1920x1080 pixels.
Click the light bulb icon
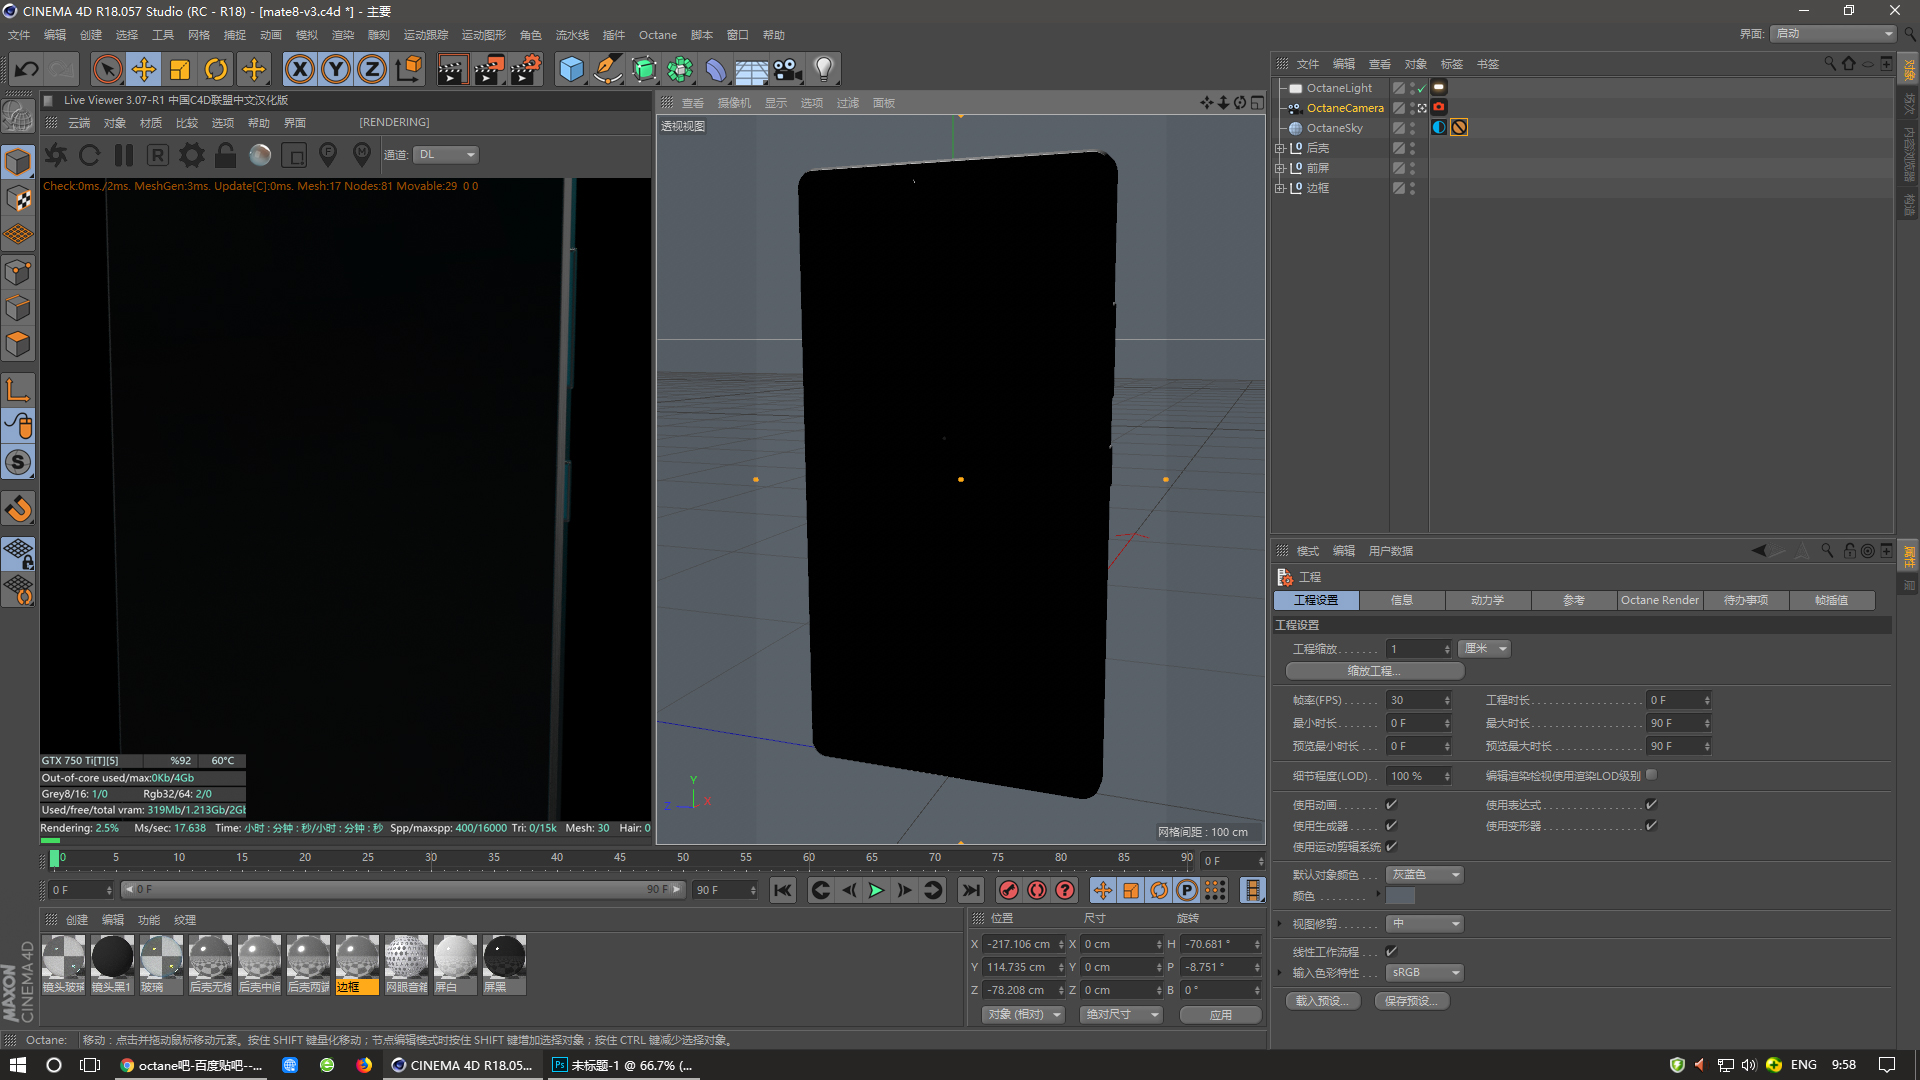[x=823, y=69]
